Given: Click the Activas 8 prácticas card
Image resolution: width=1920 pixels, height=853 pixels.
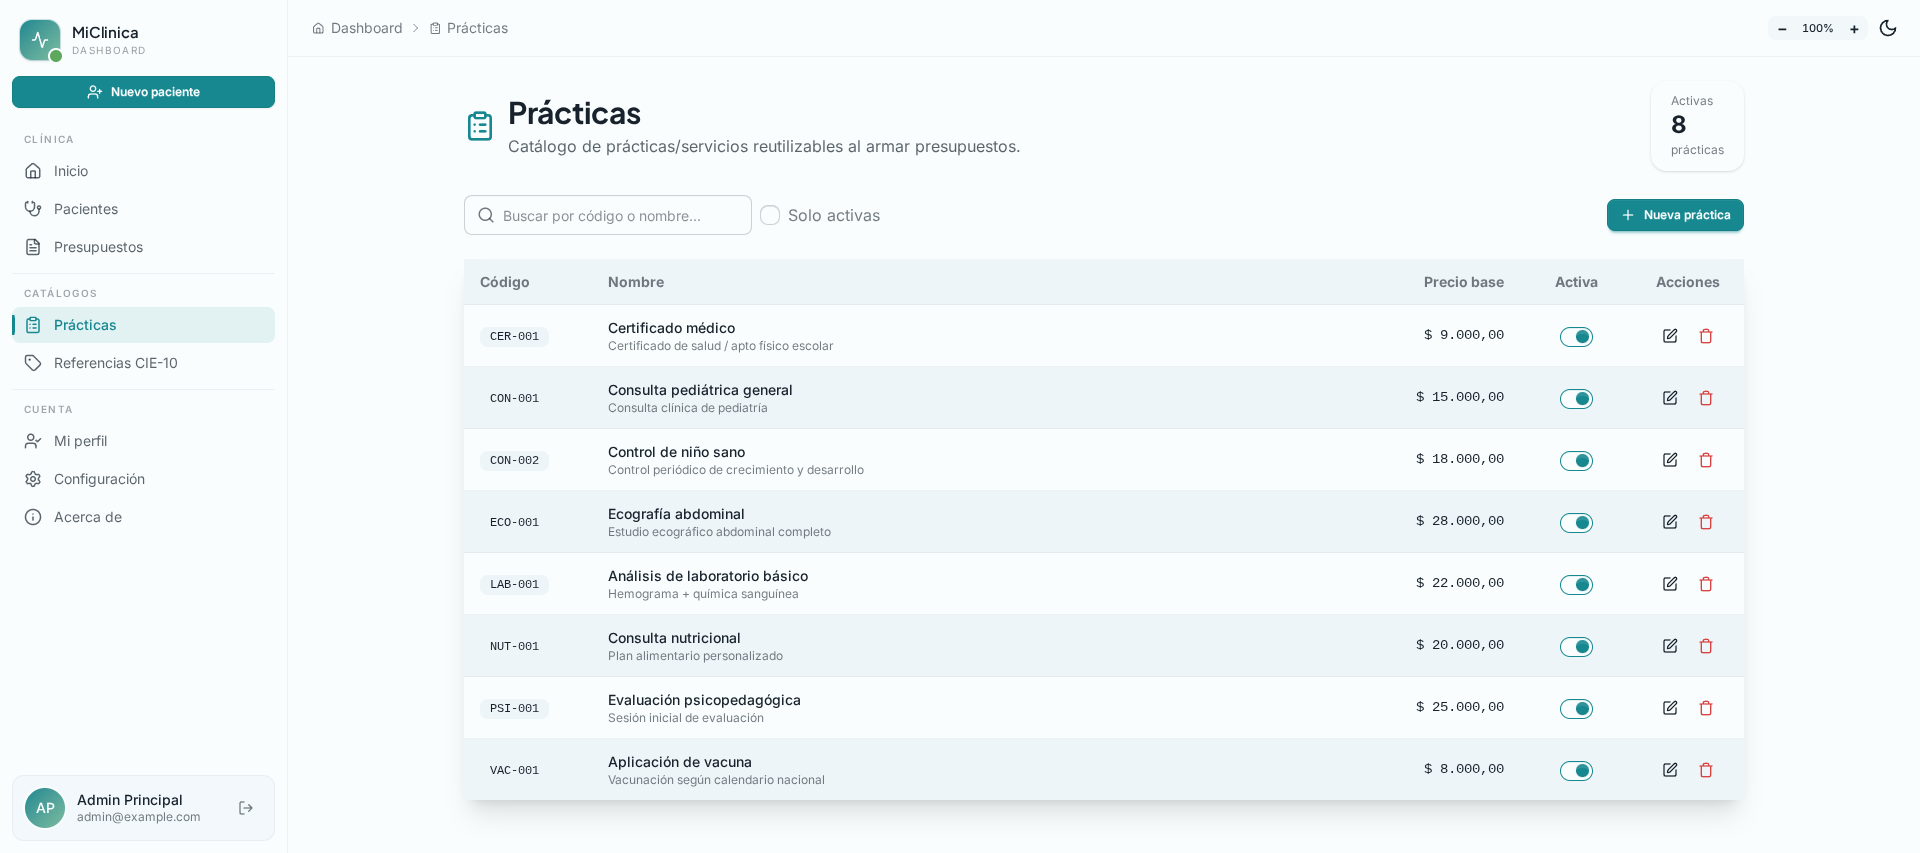Looking at the screenshot, I should [x=1697, y=126].
